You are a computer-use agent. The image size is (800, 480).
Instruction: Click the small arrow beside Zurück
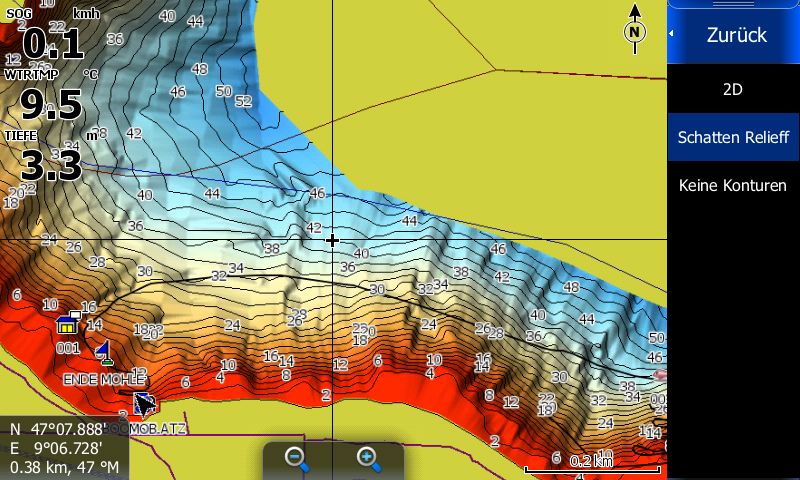click(x=672, y=35)
